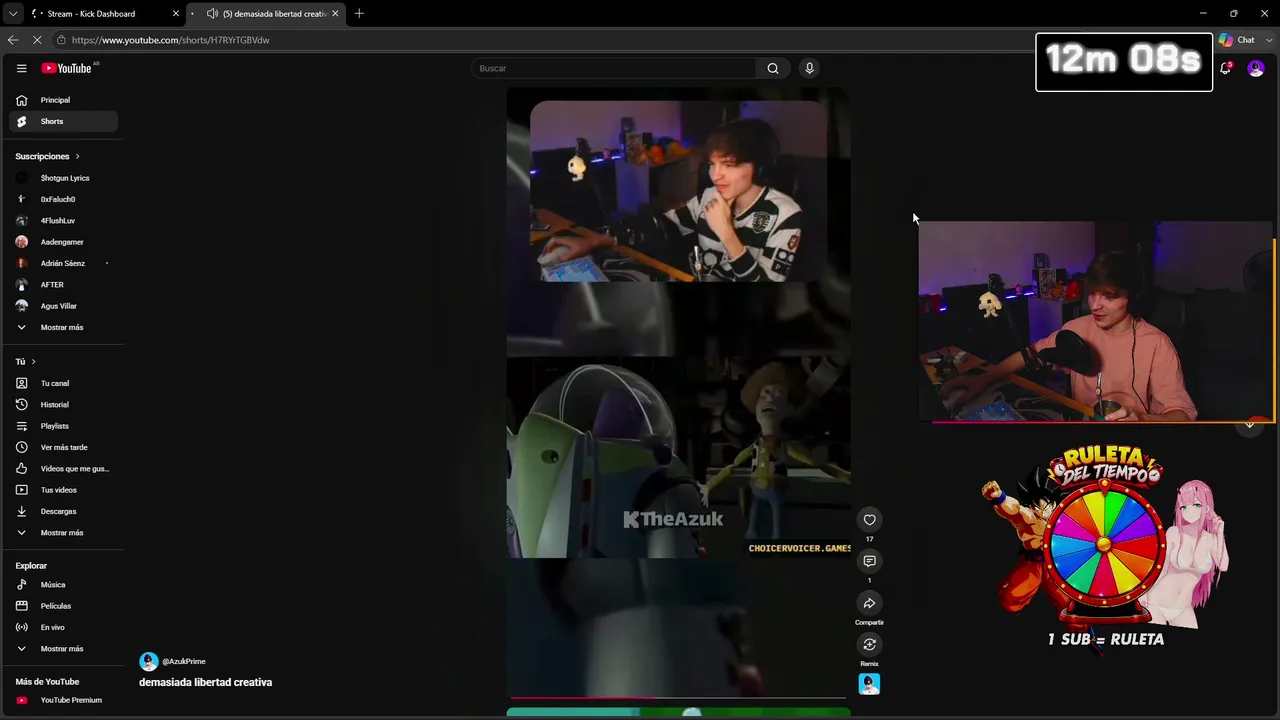Screen dimensions: 1280x720
Task: Expand the Tú section chevron
Action: coord(33,361)
